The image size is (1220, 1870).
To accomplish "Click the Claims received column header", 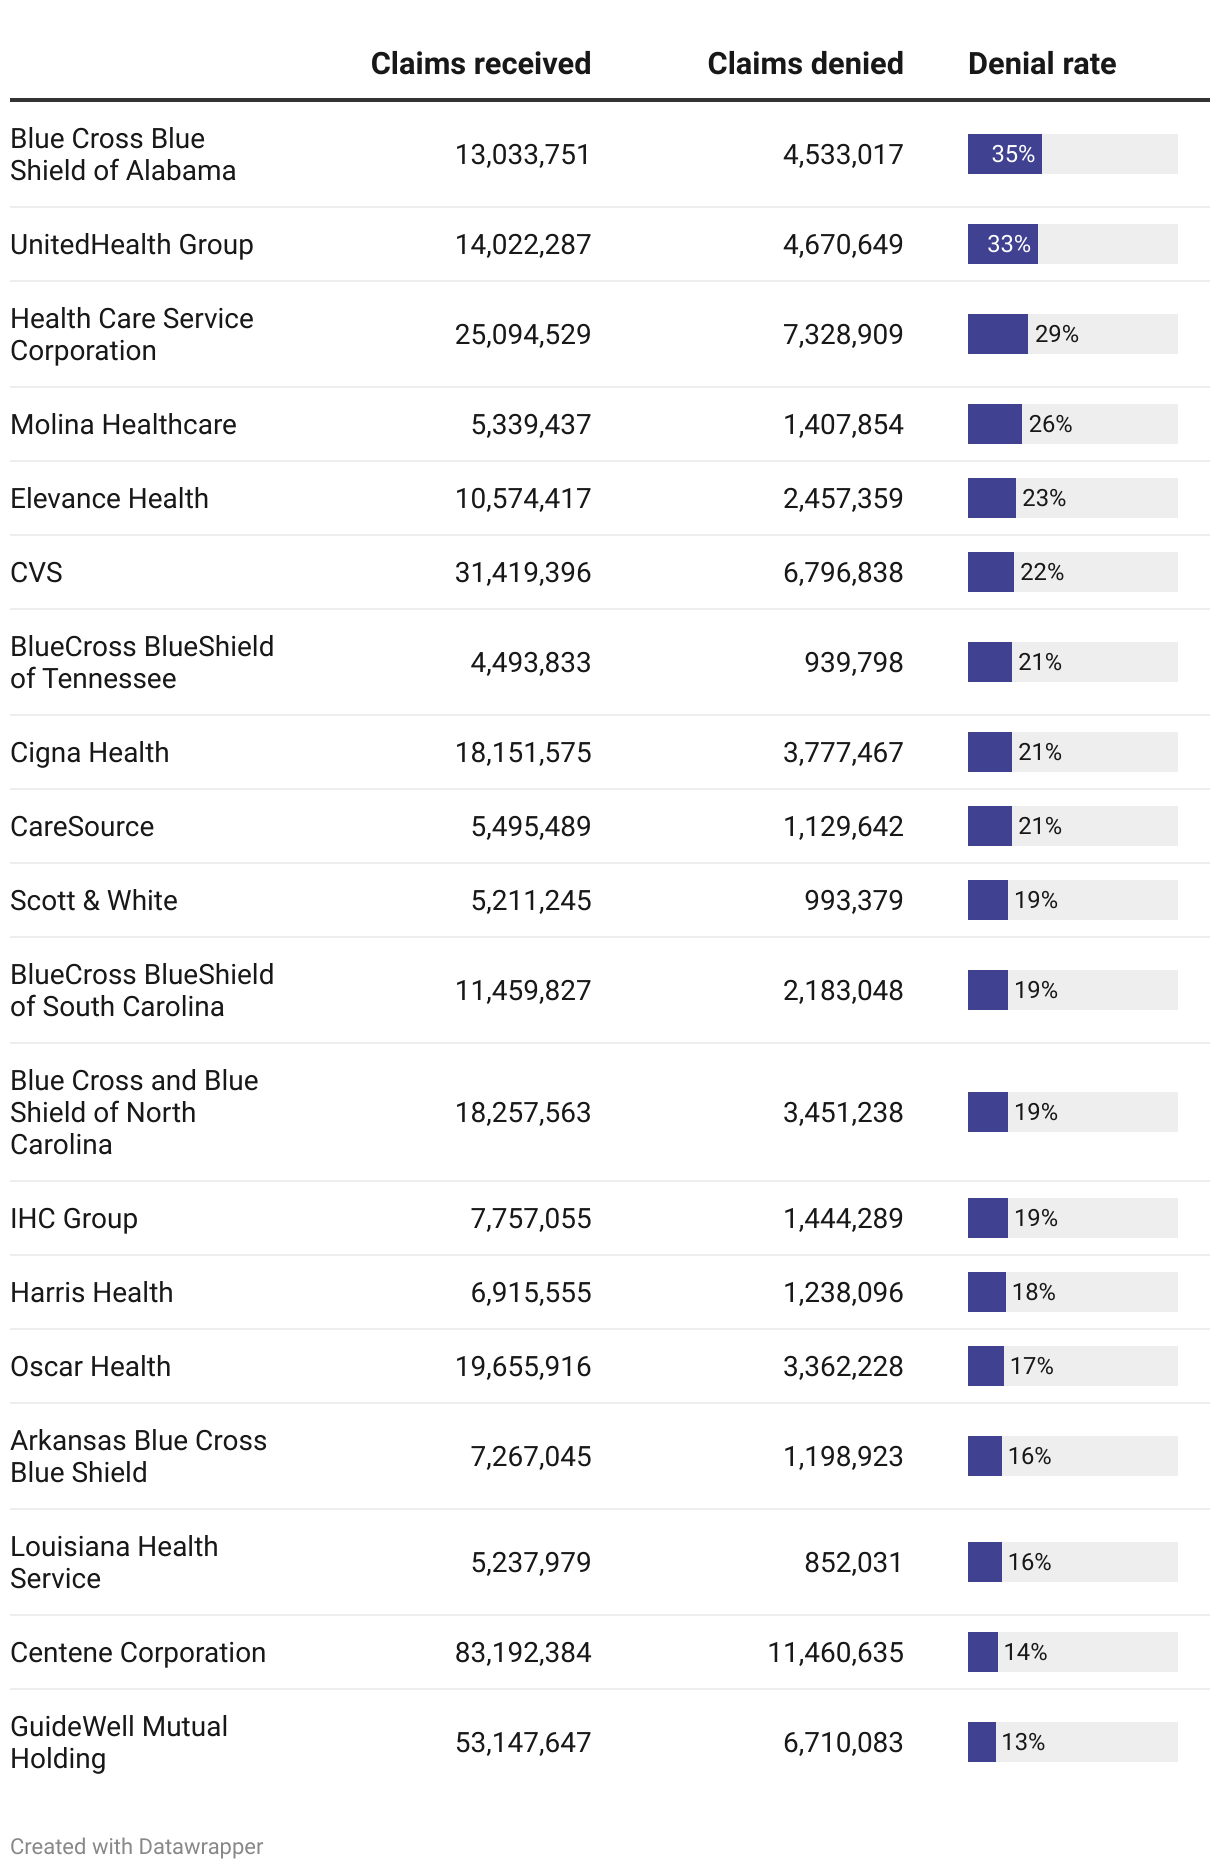I will coord(481,64).
